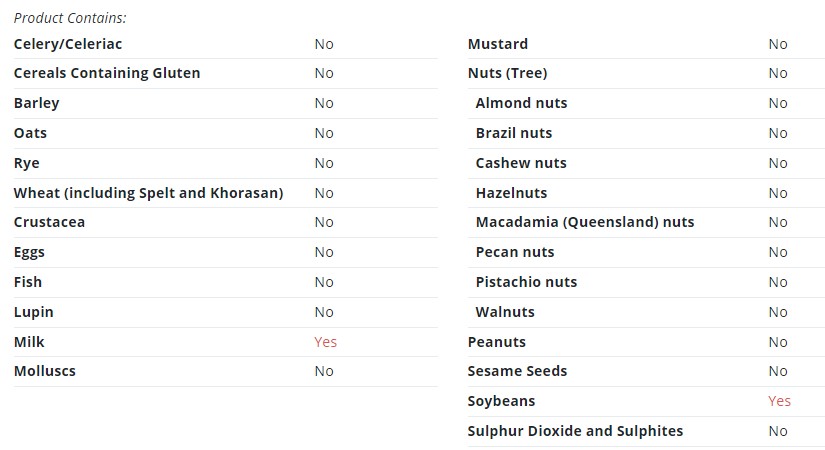Select the Molluscs allergen label
Viewport: 825px width, 450px height.
[x=45, y=371]
